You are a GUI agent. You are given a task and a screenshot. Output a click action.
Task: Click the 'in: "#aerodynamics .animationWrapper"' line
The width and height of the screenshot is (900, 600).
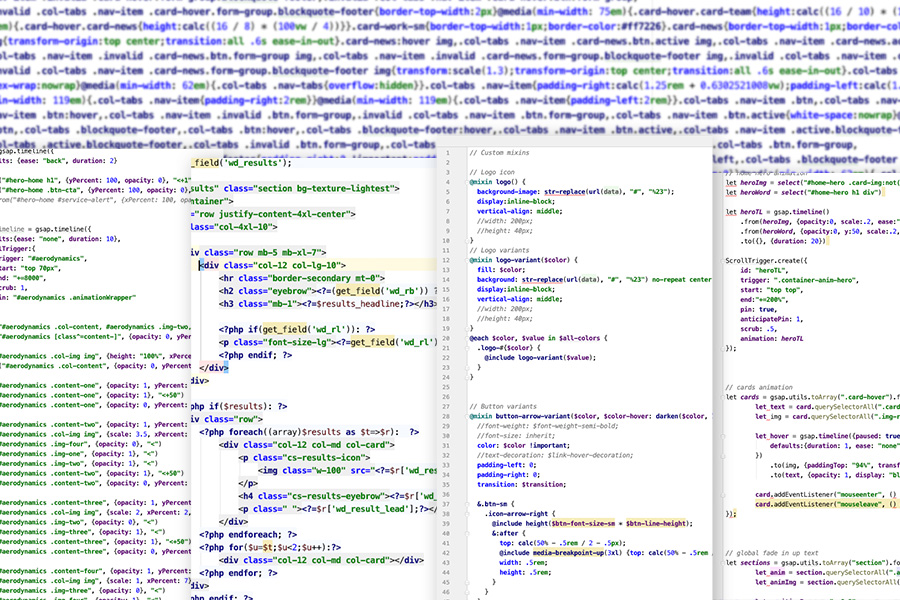[x=68, y=297]
